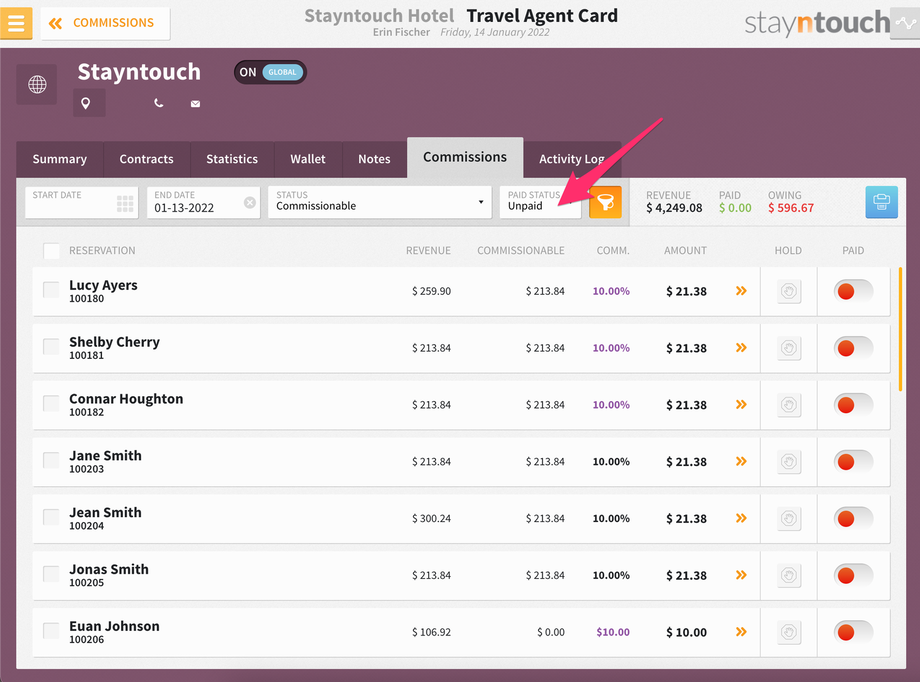Click the email envelope icon
The image size is (920, 682).
[x=195, y=104]
